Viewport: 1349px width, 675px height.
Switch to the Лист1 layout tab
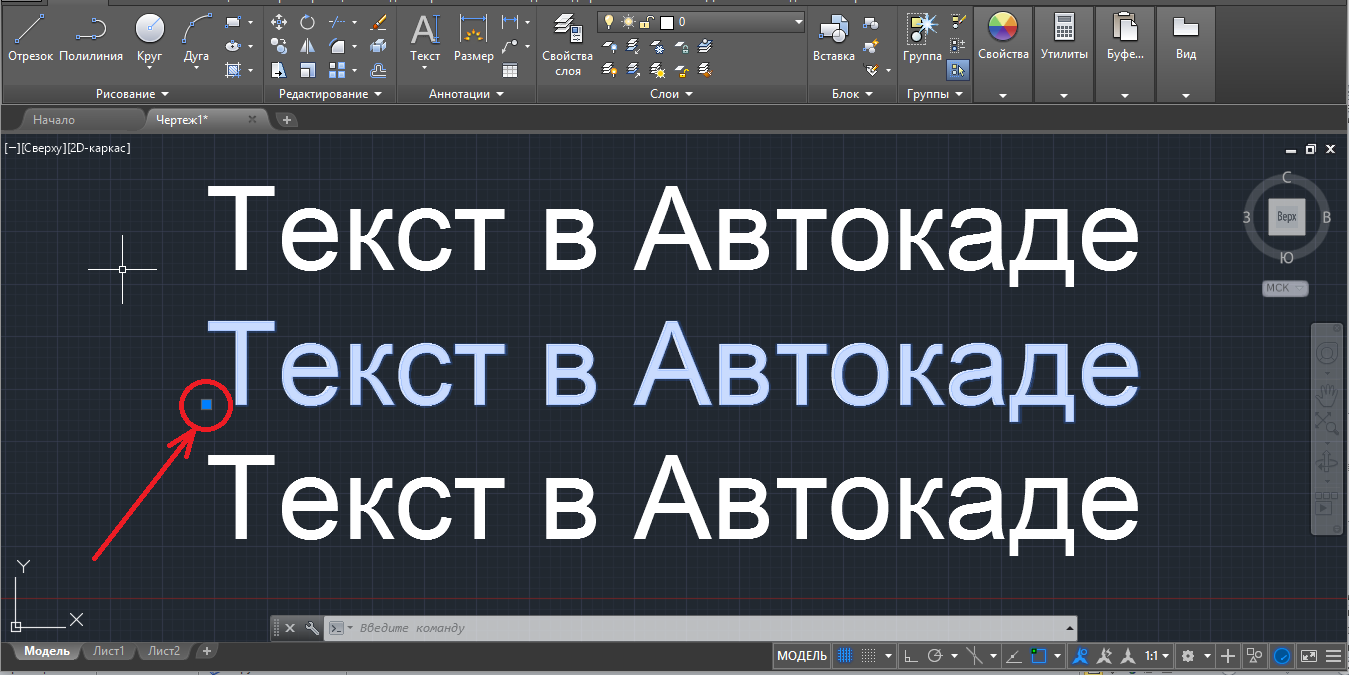click(109, 651)
